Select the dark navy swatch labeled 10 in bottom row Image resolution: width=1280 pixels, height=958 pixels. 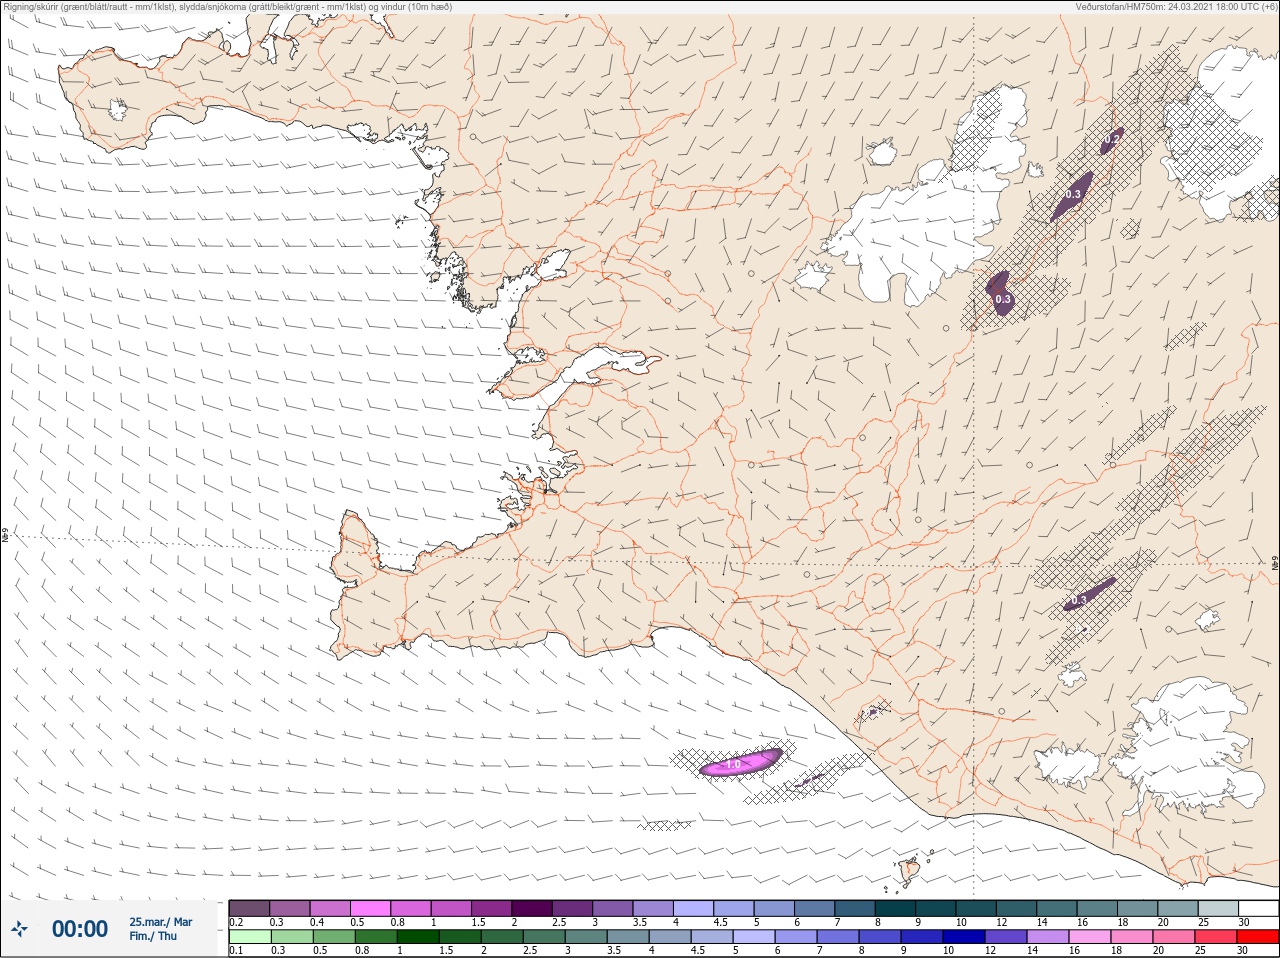click(x=963, y=937)
